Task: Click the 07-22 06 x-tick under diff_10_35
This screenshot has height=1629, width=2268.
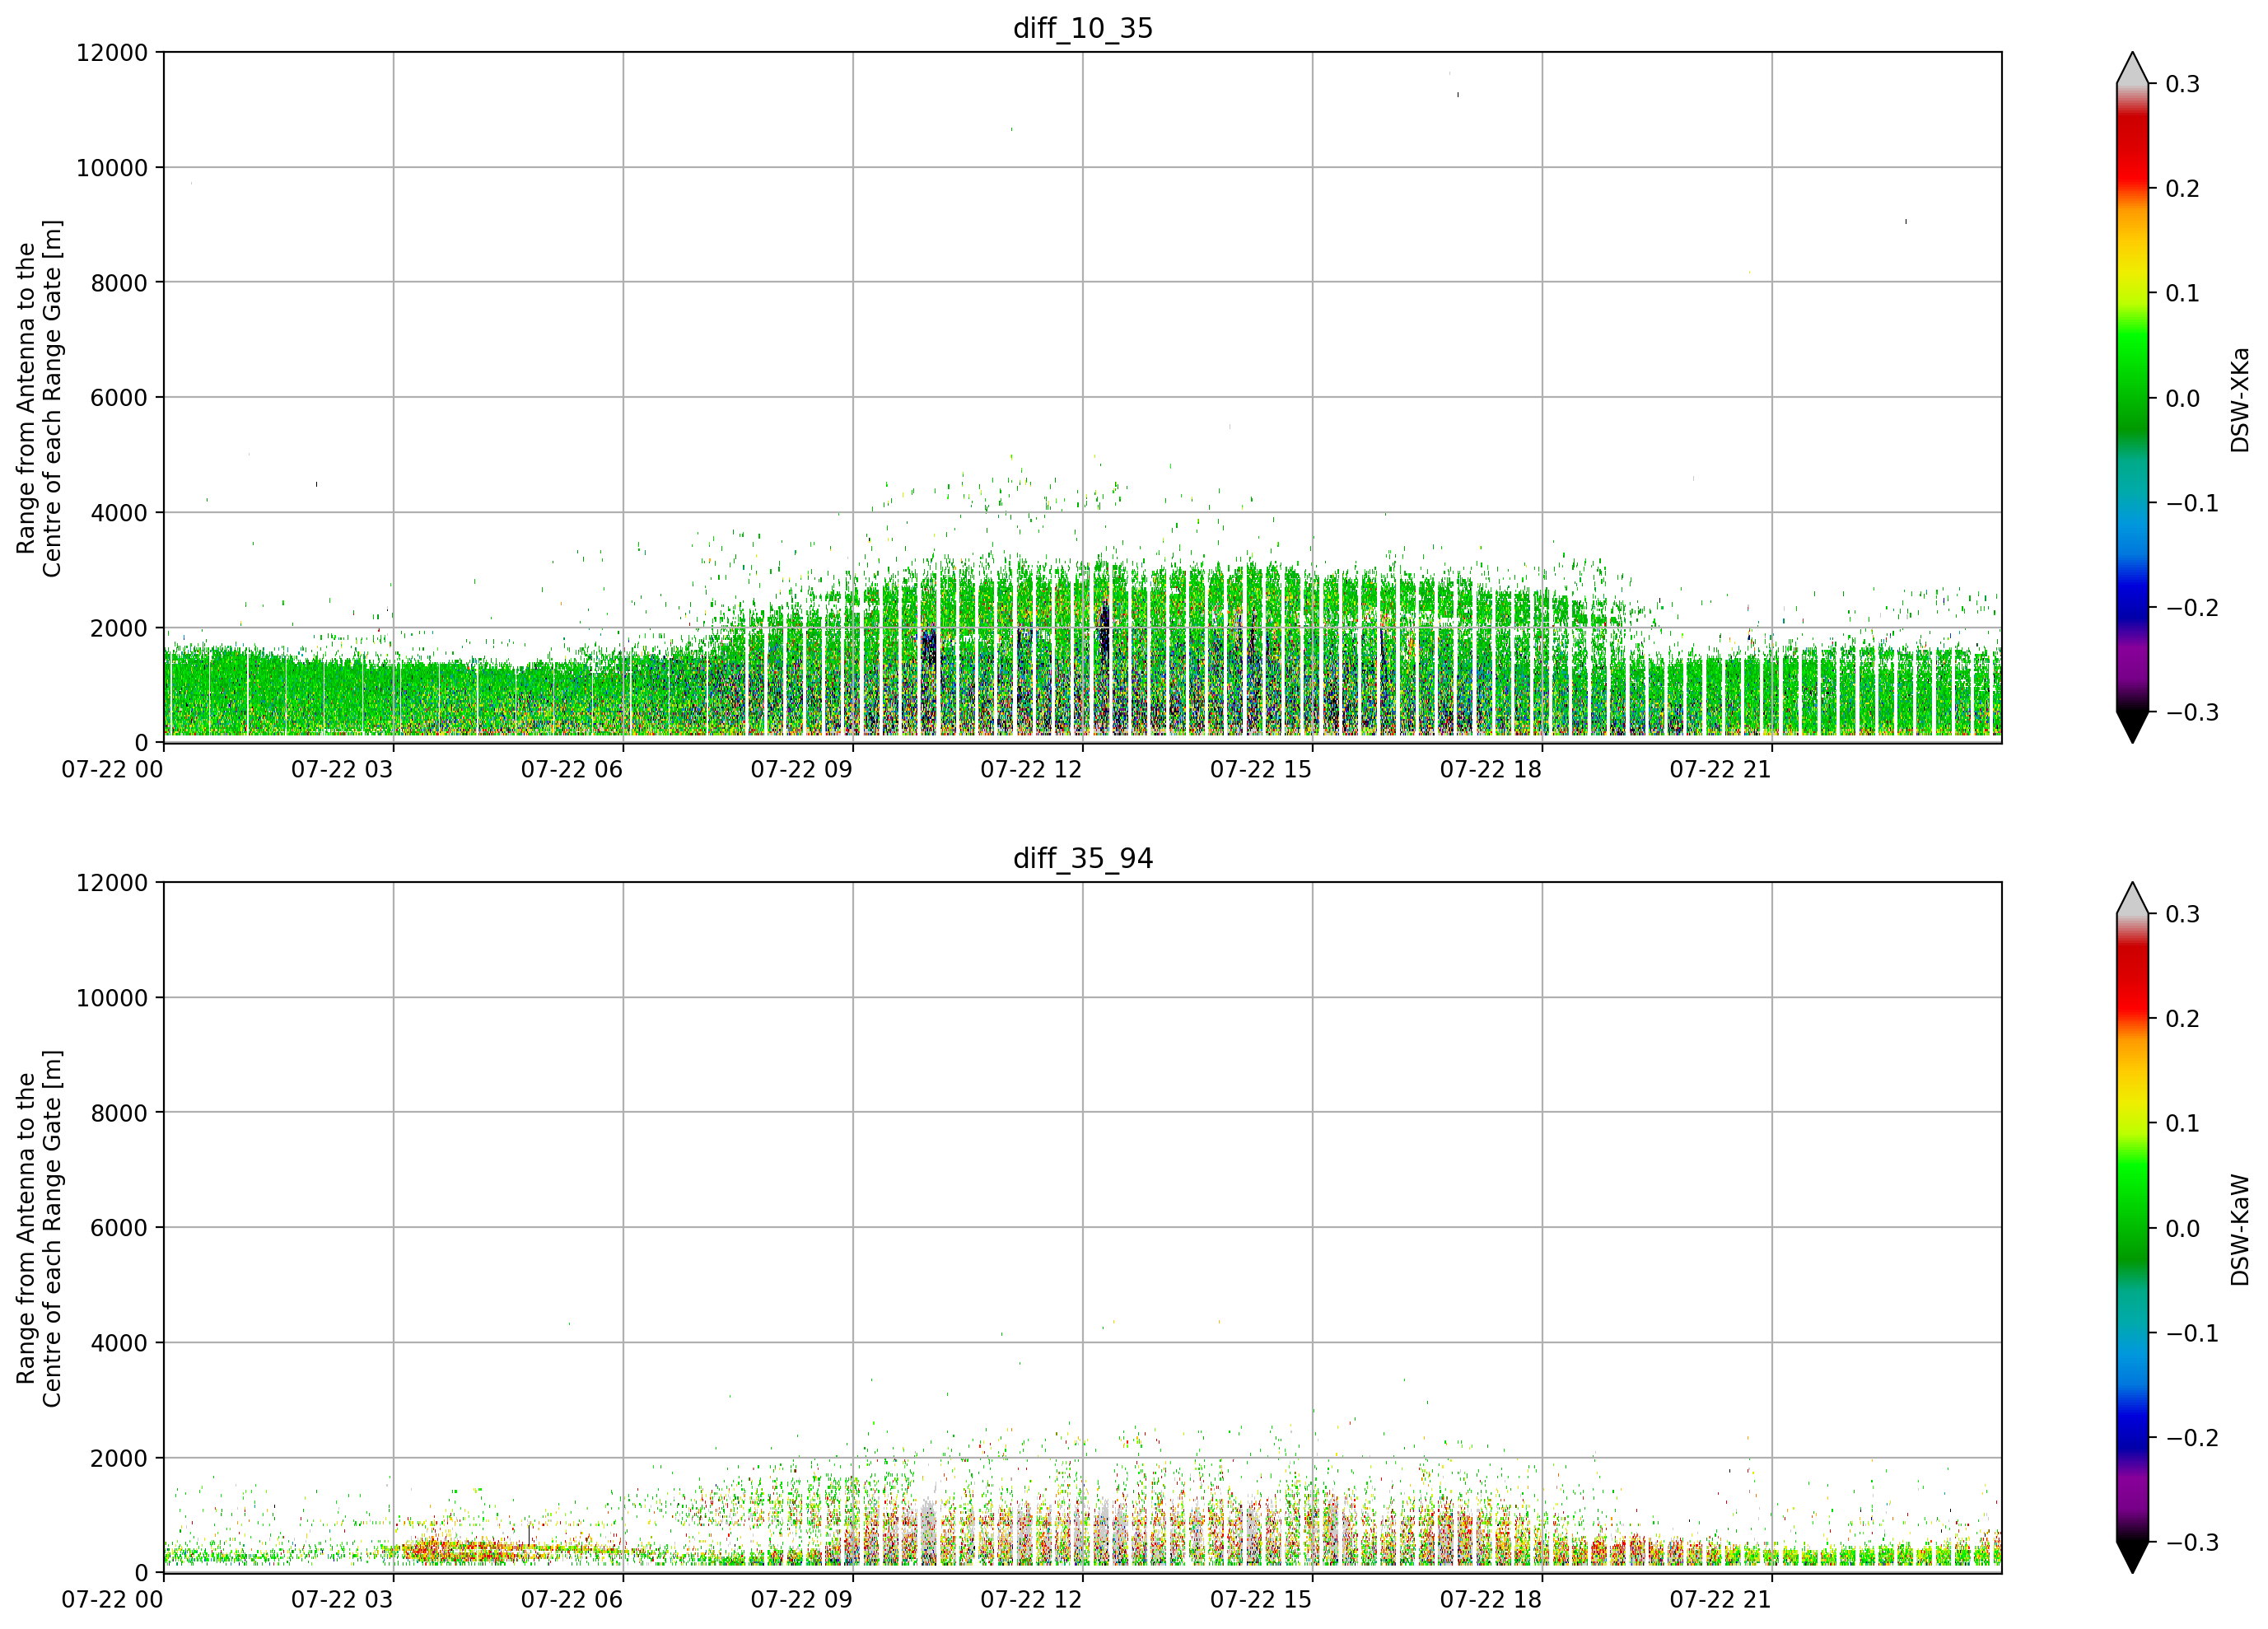Action: pos(572,769)
